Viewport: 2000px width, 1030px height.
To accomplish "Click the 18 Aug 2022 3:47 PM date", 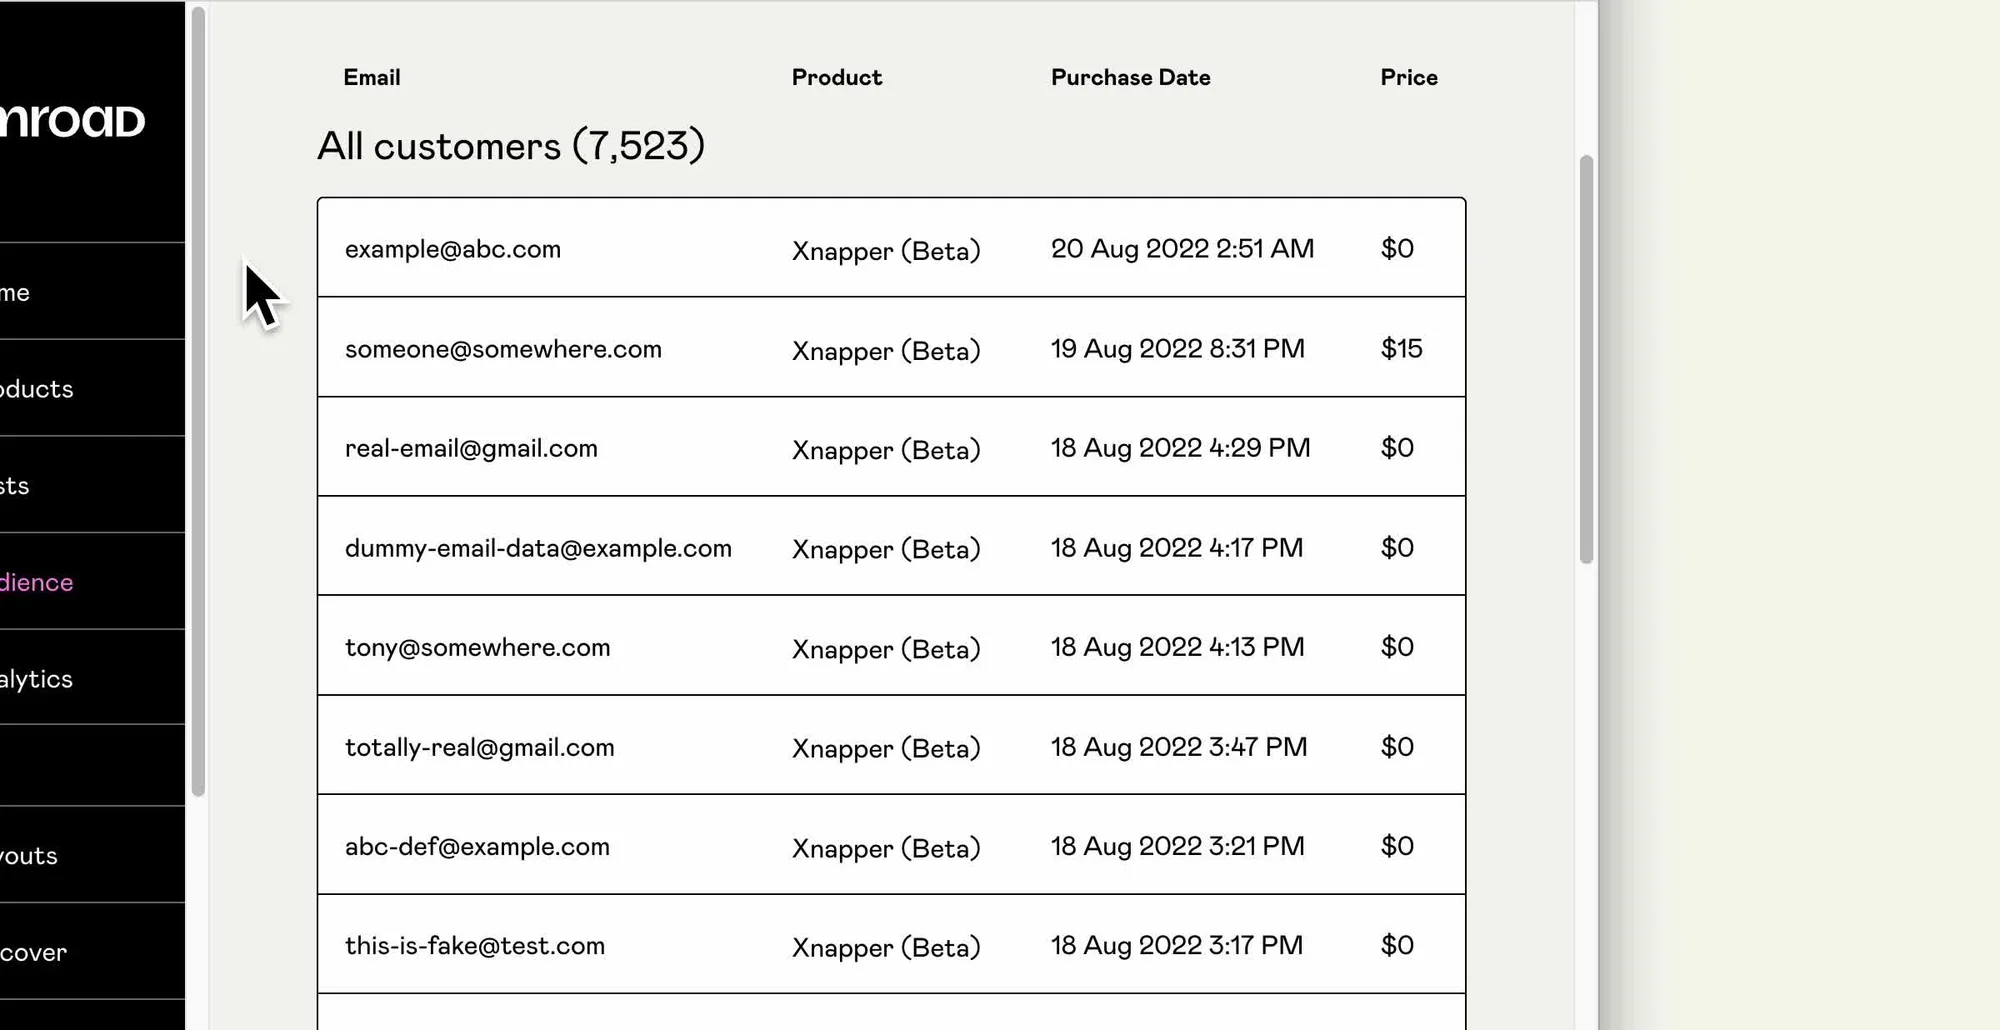I will (1179, 746).
